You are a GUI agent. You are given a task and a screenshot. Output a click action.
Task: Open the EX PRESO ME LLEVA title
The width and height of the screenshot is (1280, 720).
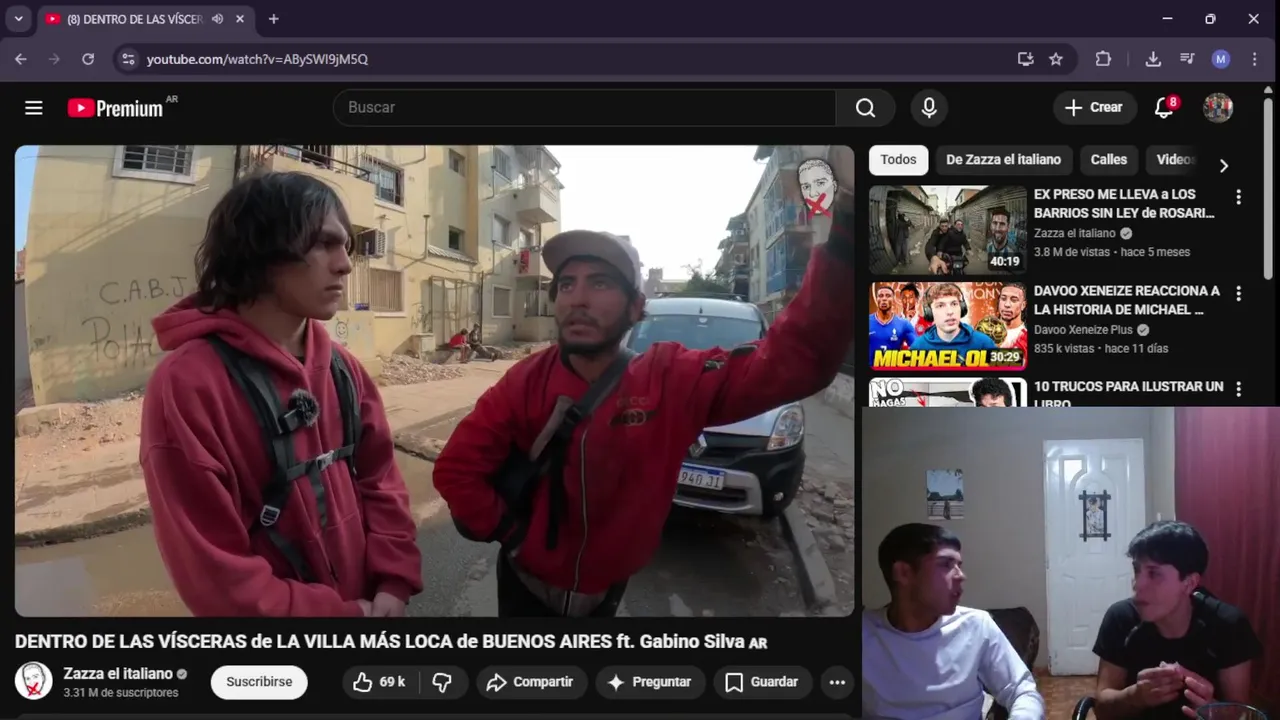[x=1125, y=203]
